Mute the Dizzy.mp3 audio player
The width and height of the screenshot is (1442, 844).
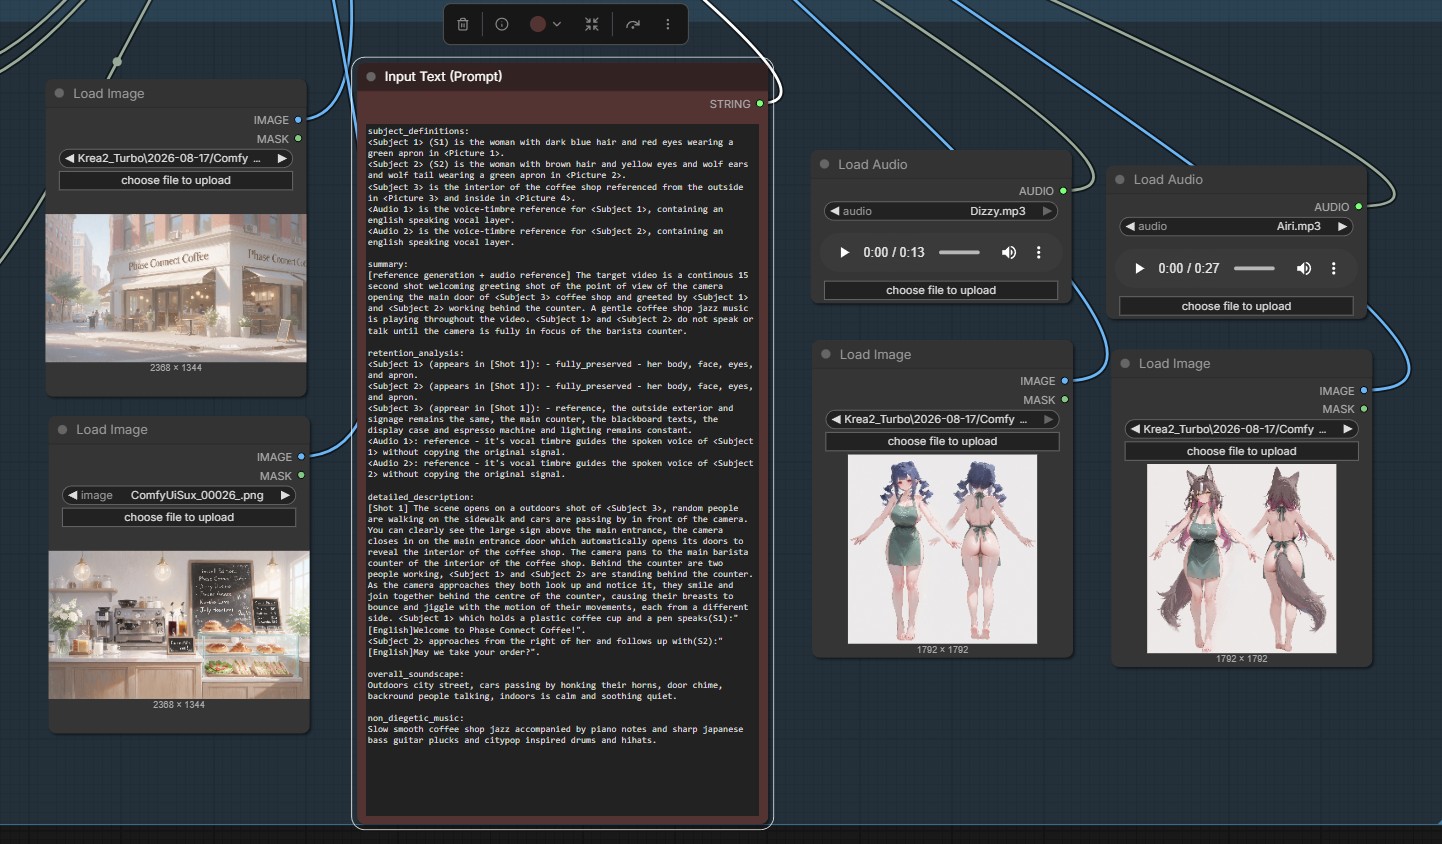click(1009, 252)
